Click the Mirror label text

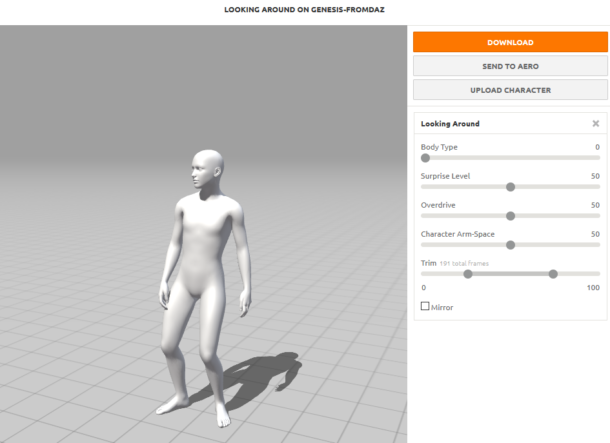click(x=442, y=307)
